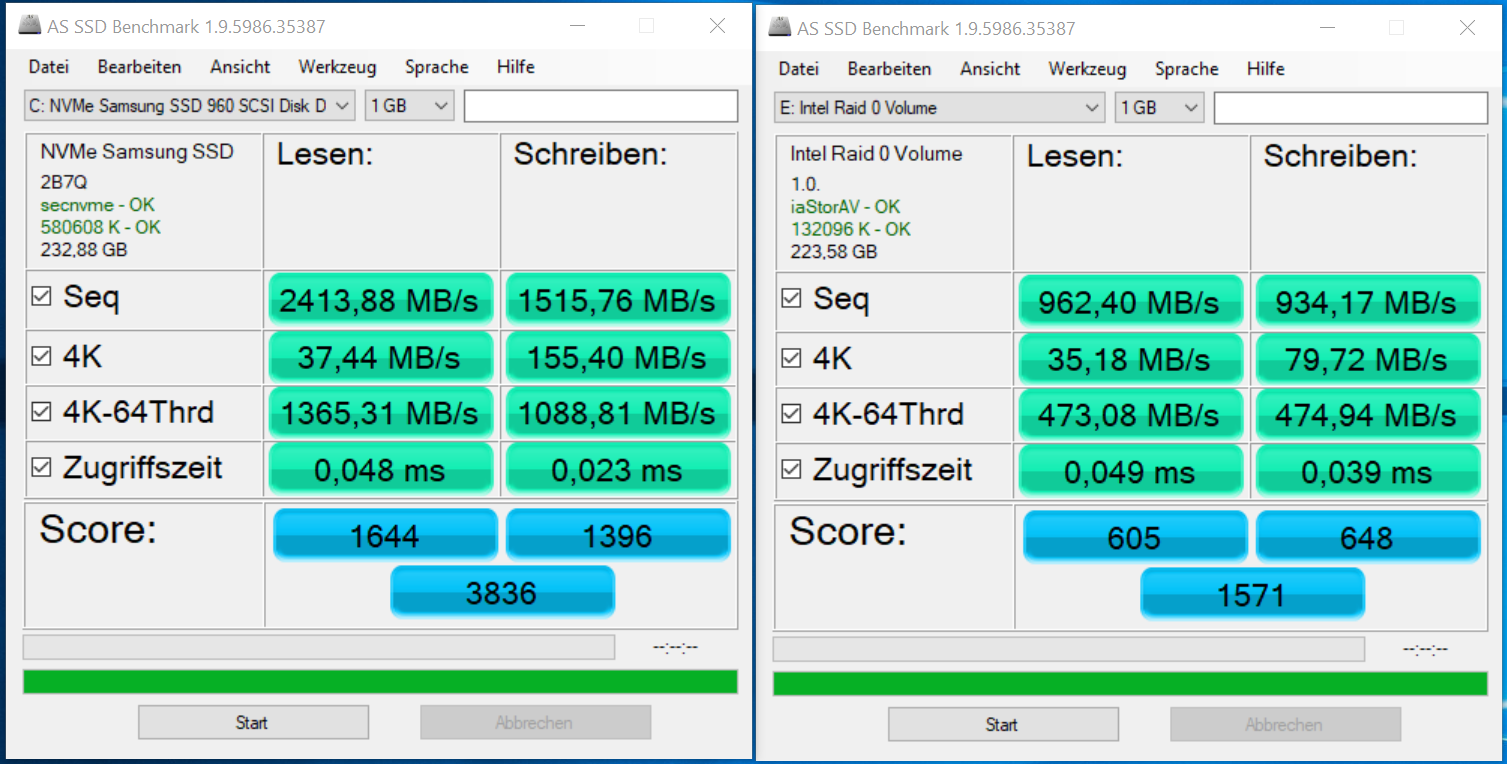Open the Sprache menu in the right window
The height and width of the screenshot is (764, 1507).
pos(1186,69)
